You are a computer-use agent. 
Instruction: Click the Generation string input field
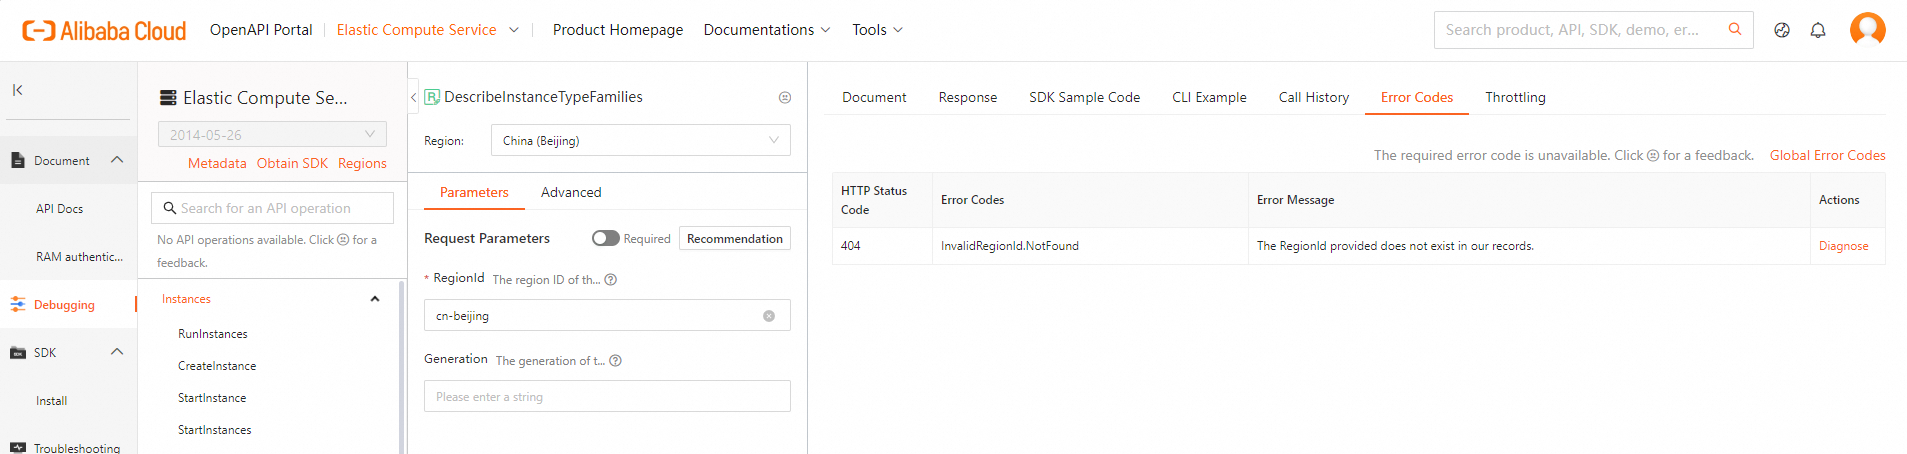607,397
